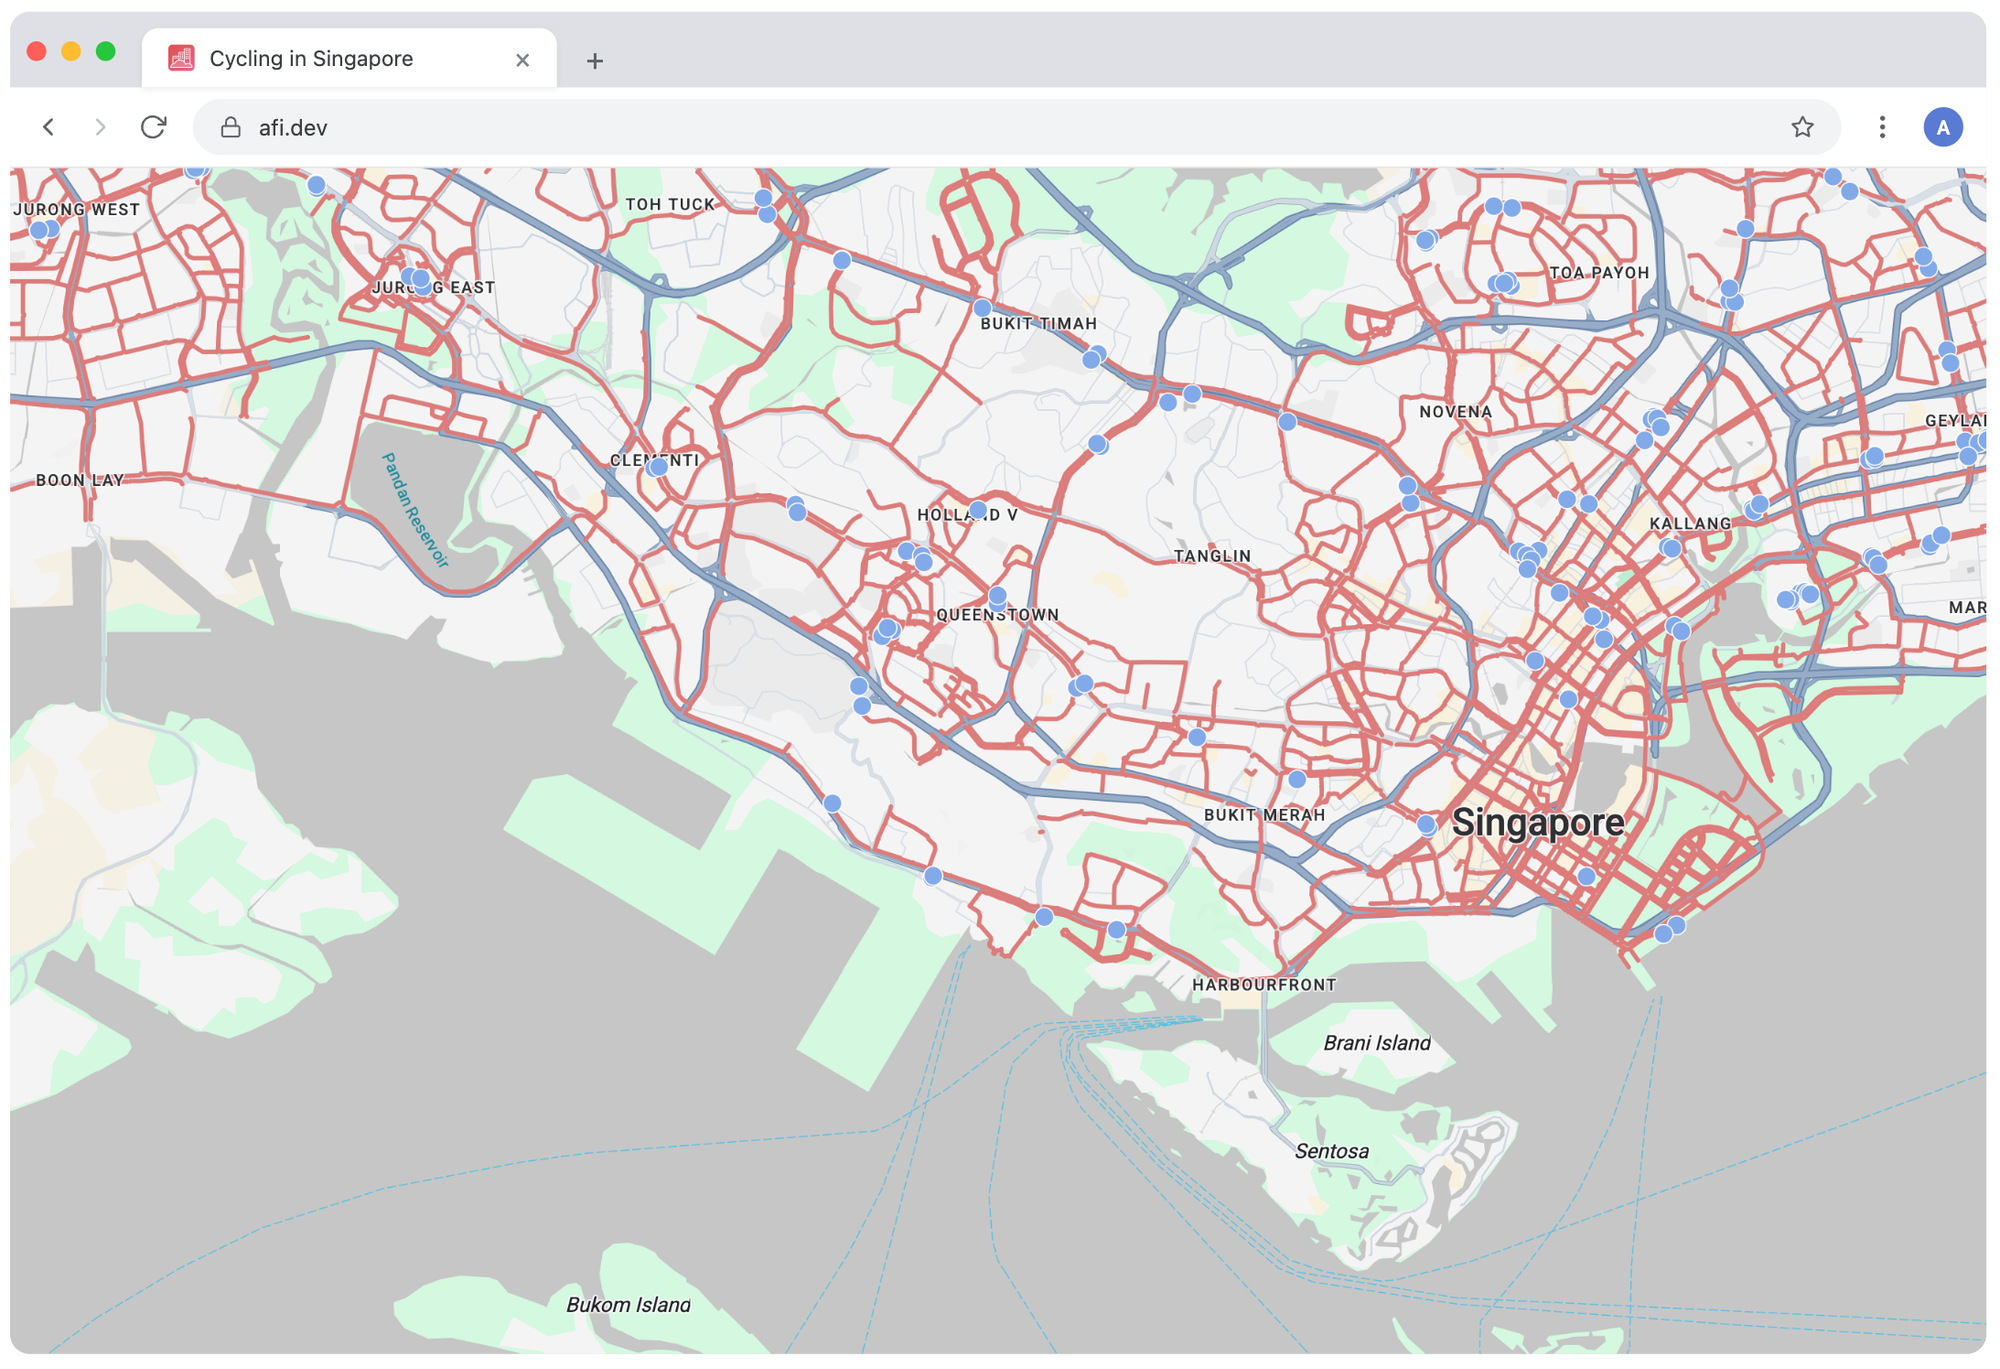The image size is (2000, 1369).
Task: Open the profile avatar labeled A
Action: click(x=1943, y=127)
